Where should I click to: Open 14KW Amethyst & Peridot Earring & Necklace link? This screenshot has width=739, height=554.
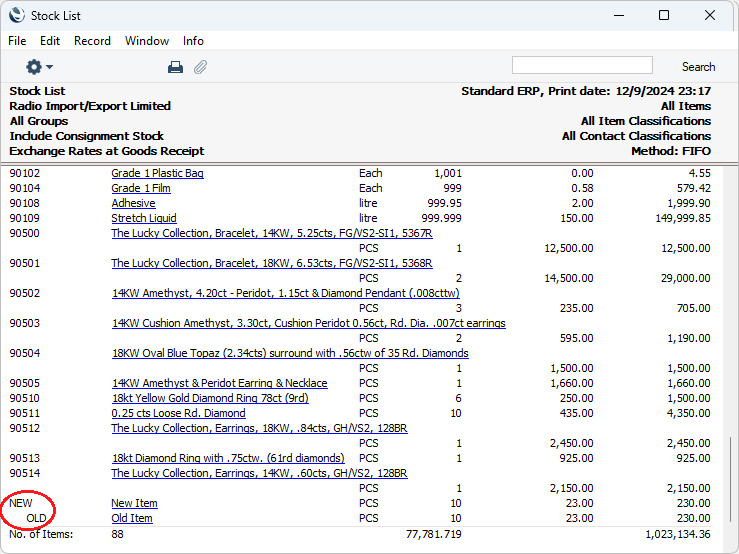pyautogui.click(x=220, y=383)
